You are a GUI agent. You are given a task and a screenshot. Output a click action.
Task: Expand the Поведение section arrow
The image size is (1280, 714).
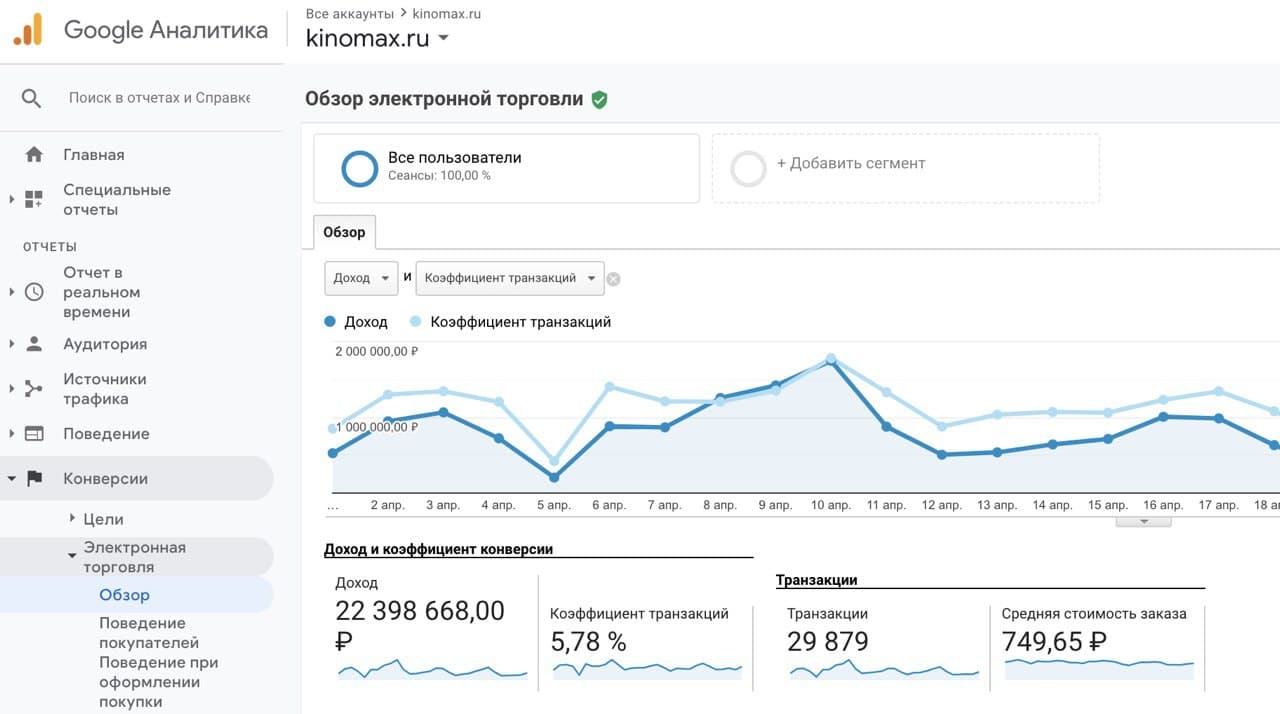point(12,434)
